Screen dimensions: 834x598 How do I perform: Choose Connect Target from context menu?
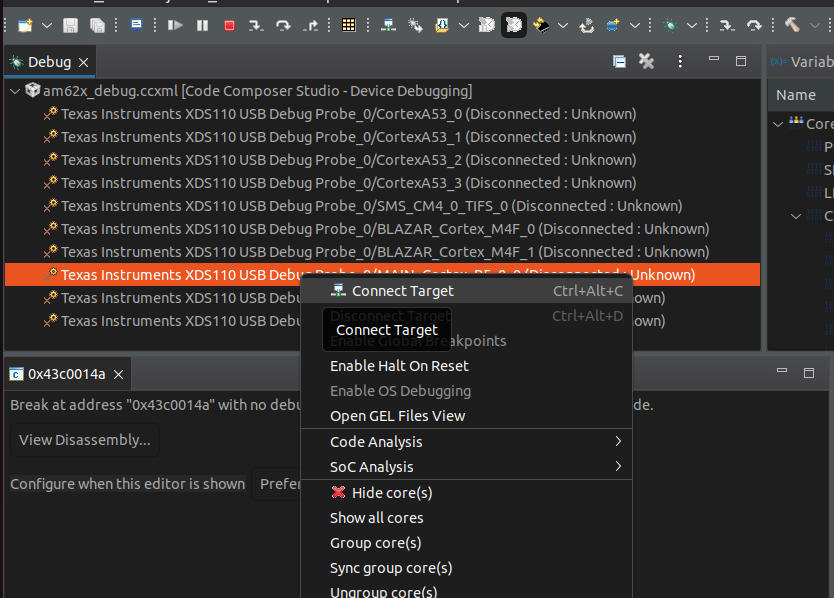tap(466, 291)
